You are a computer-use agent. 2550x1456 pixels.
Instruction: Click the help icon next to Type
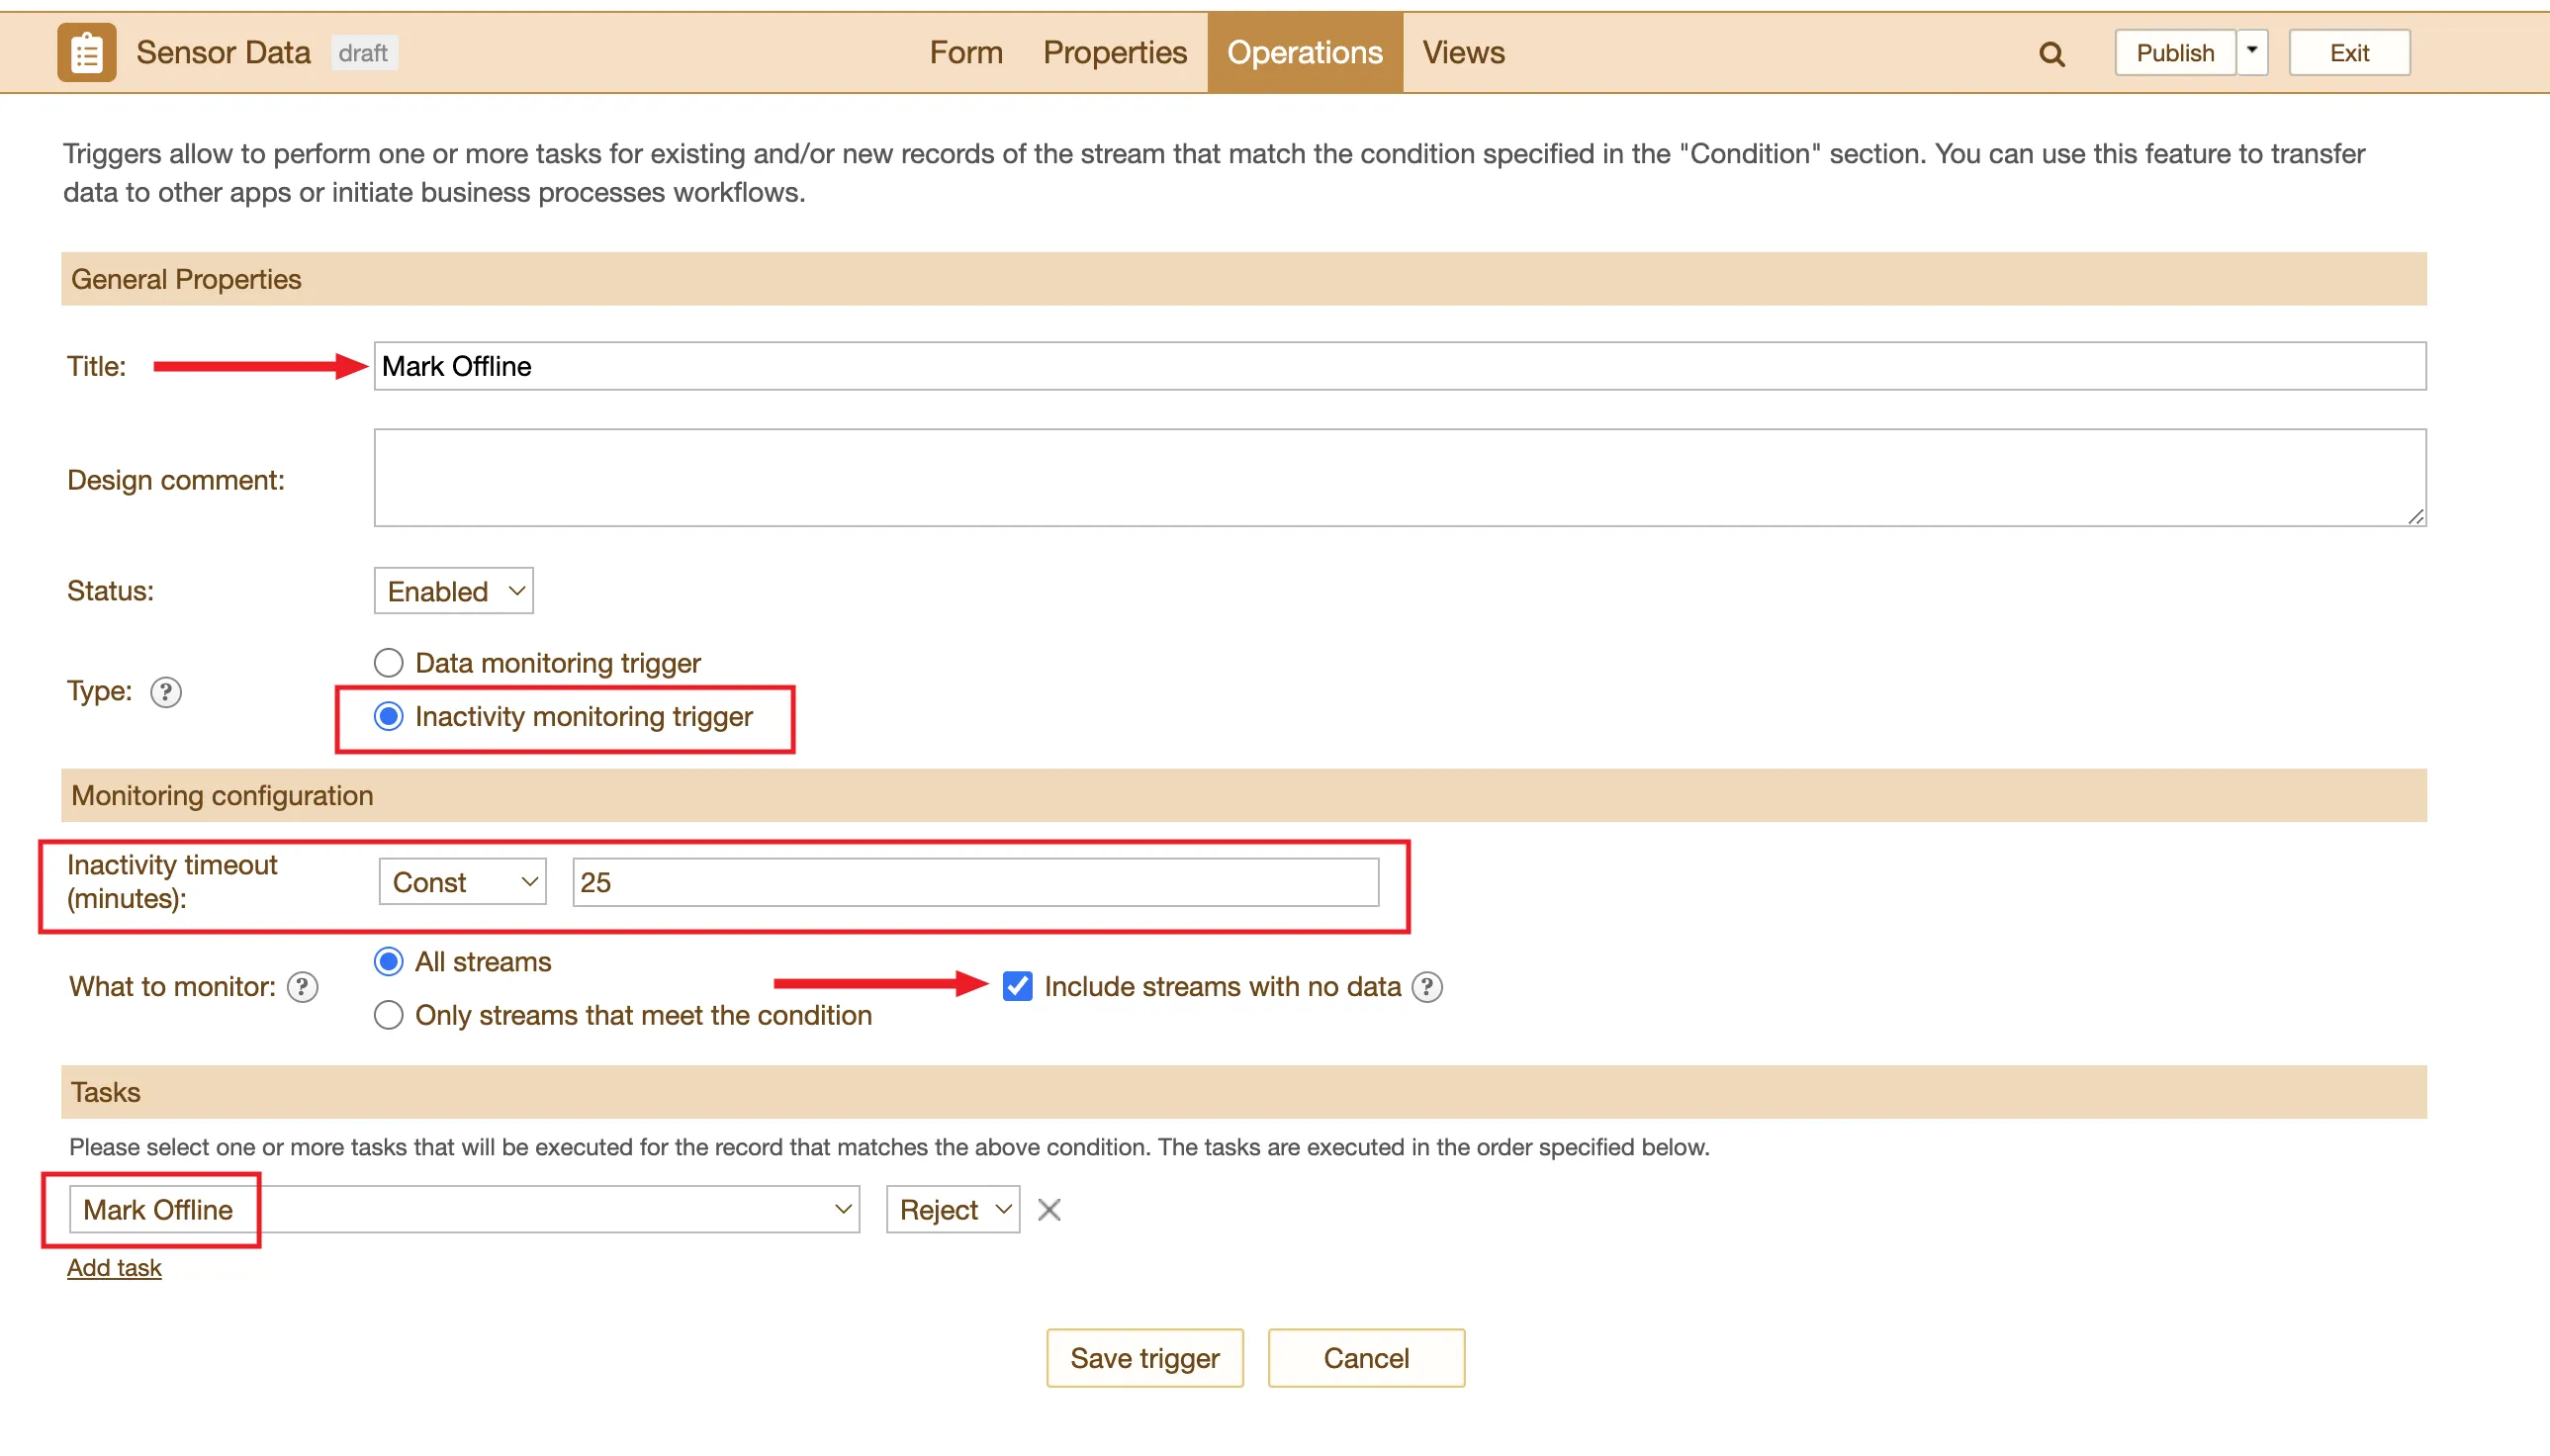pyautogui.click(x=166, y=692)
